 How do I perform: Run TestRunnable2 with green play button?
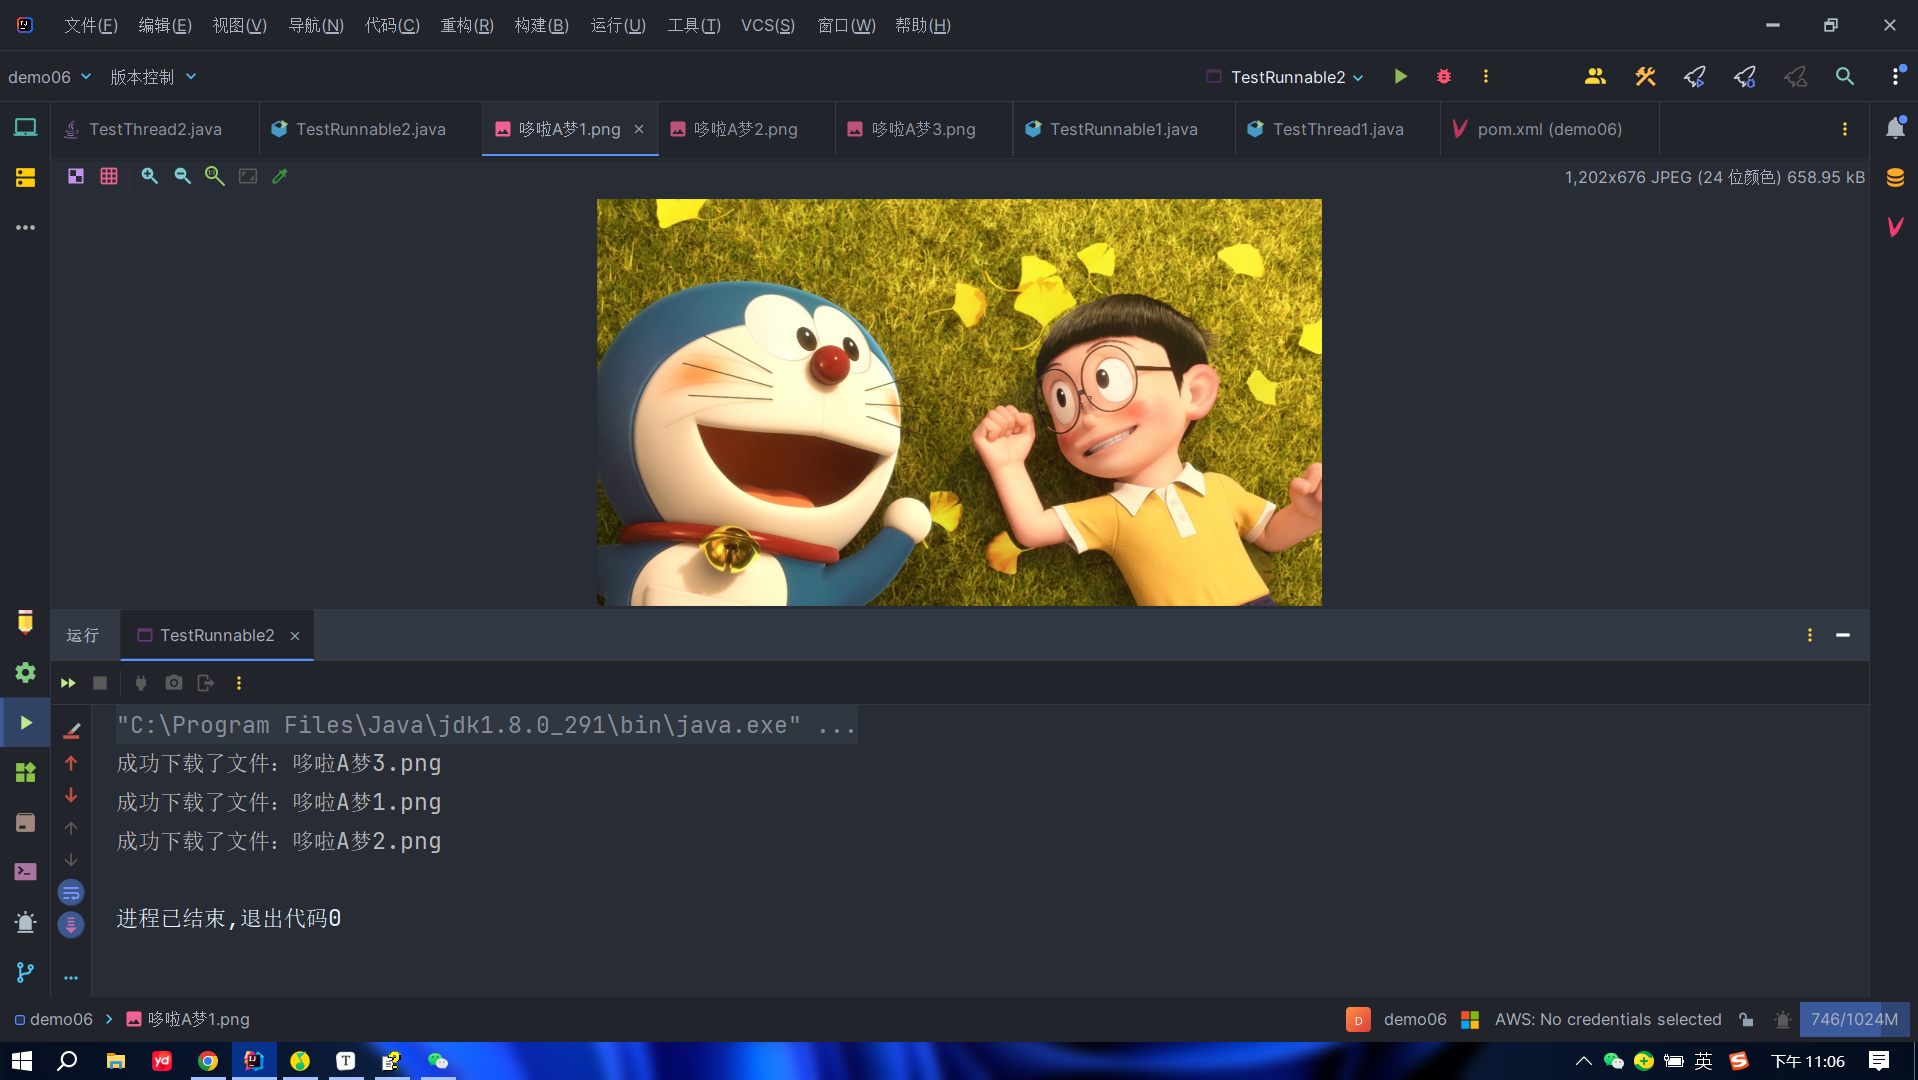(1400, 76)
